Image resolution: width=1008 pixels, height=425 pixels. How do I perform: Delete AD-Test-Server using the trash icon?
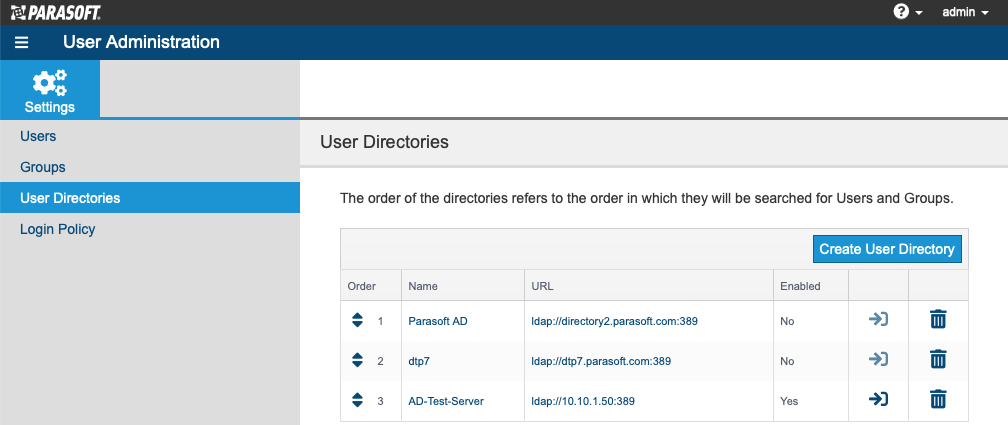[939, 399]
